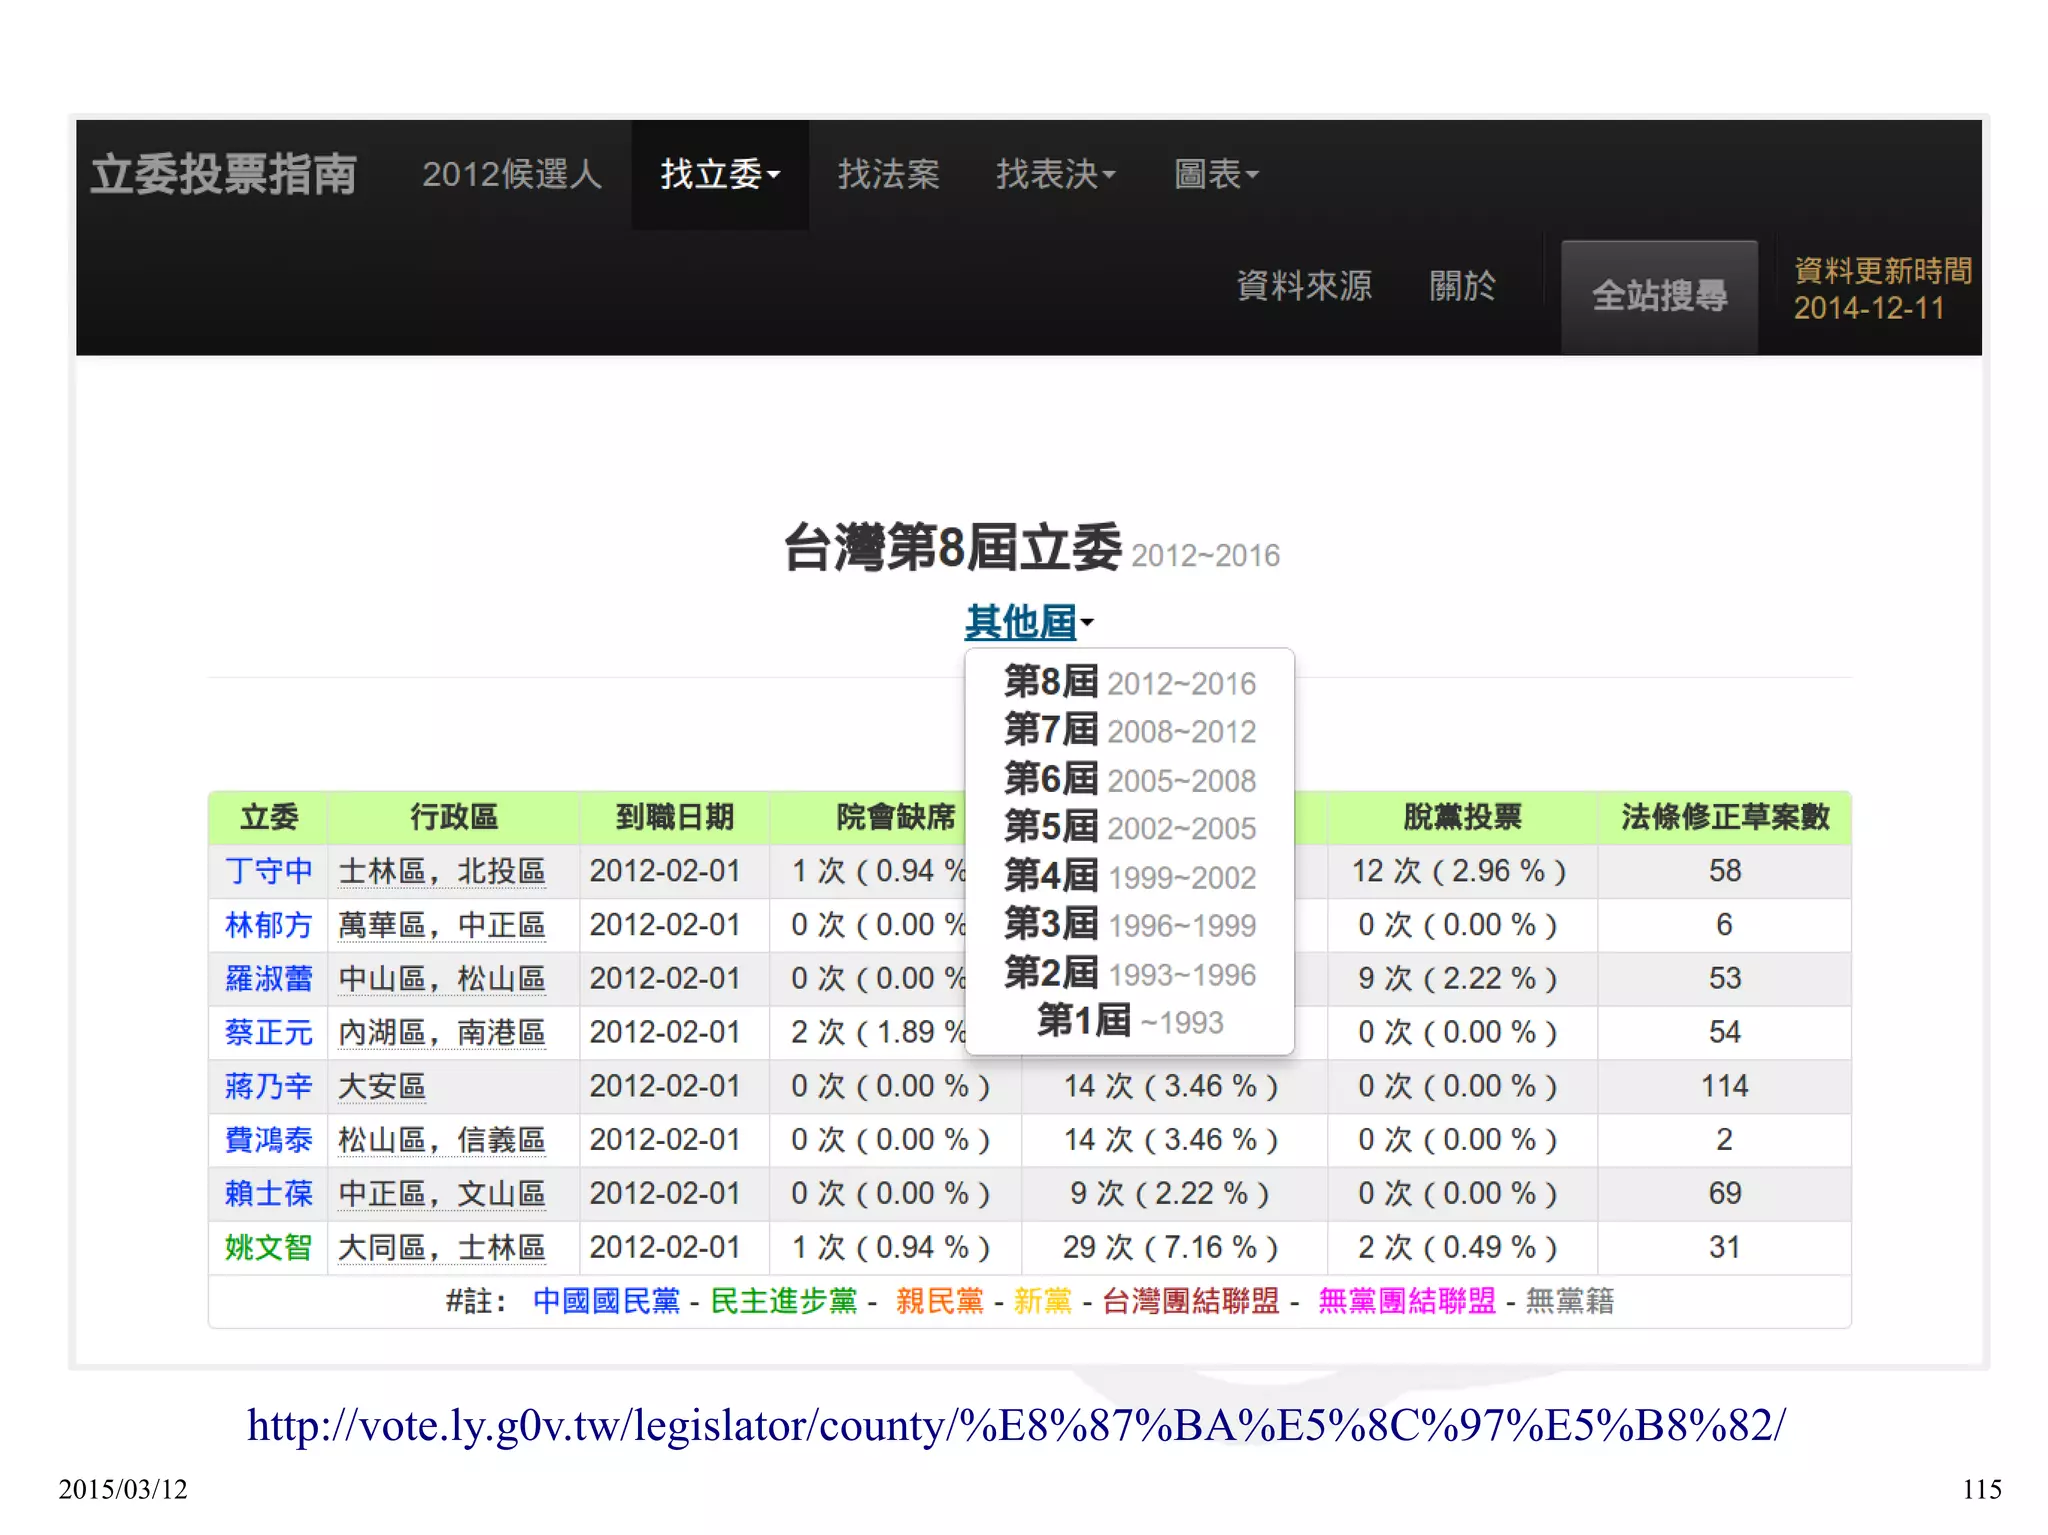Open the vote.ly.g0v.tw URL link
Image resolution: width=2048 pixels, height=1535 pixels.
pyautogui.click(x=1016, y=1425)
